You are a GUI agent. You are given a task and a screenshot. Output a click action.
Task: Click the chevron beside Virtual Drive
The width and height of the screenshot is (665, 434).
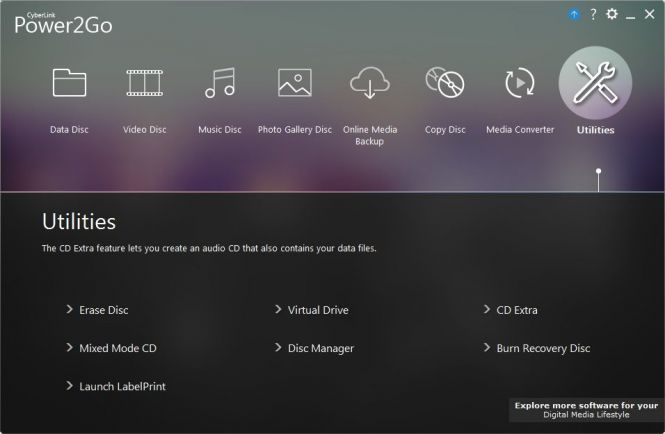tap(278, 309)
